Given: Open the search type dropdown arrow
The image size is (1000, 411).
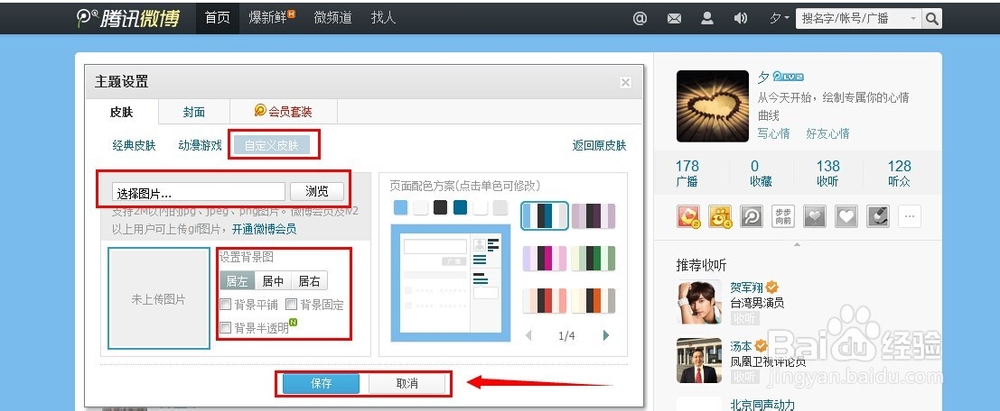Looking at the screenshot, I should [x=913, y=19].
